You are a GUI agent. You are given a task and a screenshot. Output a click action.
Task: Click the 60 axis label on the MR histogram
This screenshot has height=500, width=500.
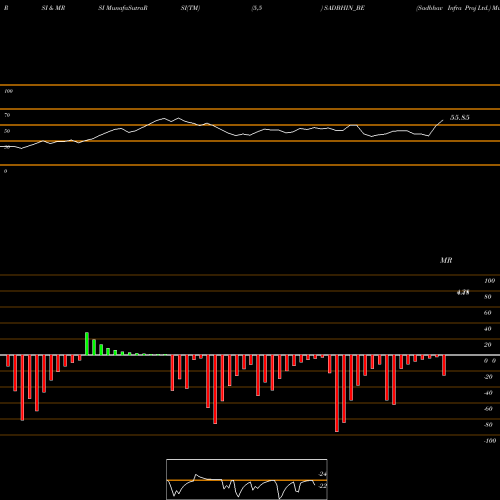(x=488, y=313)
